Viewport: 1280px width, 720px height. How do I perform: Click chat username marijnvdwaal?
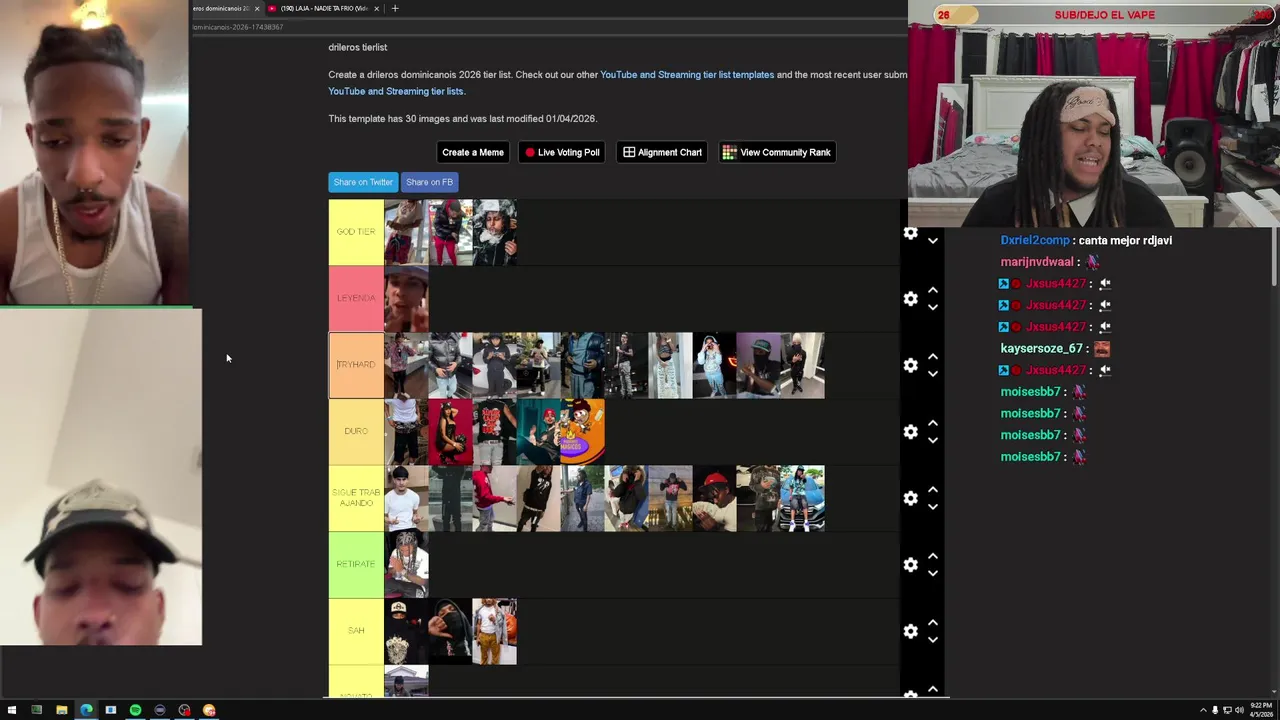click(1037, 262)
